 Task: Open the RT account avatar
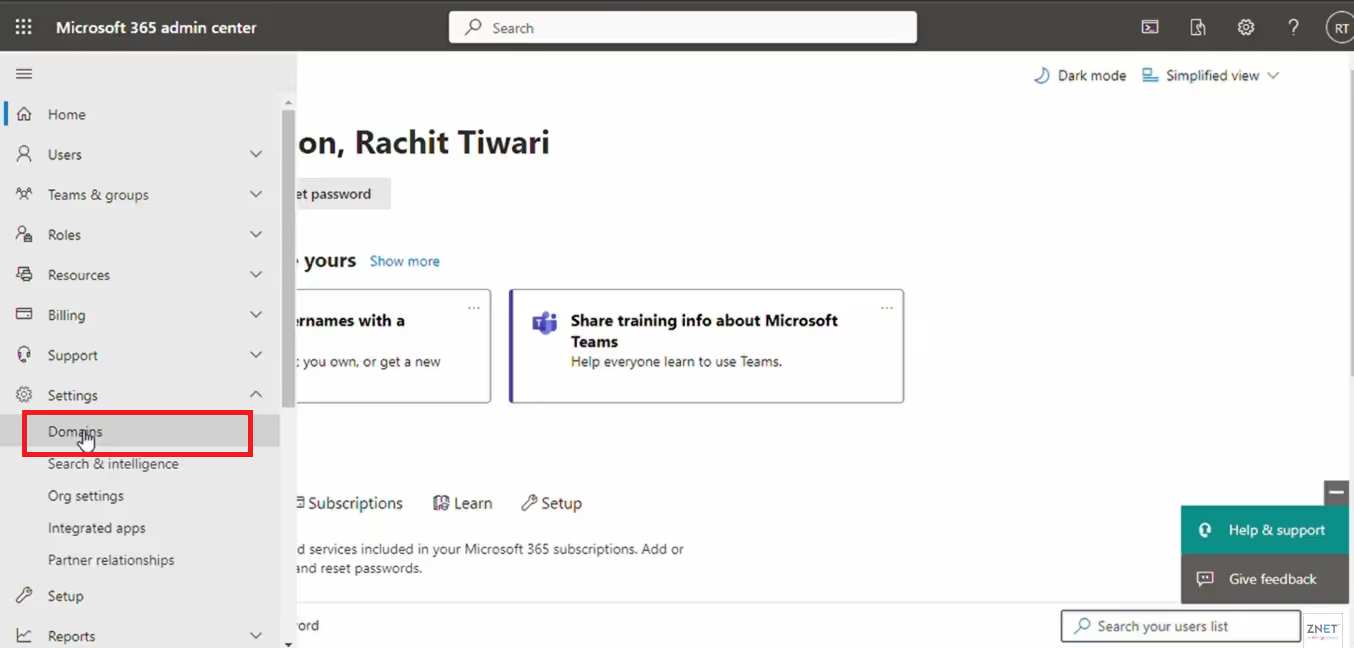pos(1339,29)
